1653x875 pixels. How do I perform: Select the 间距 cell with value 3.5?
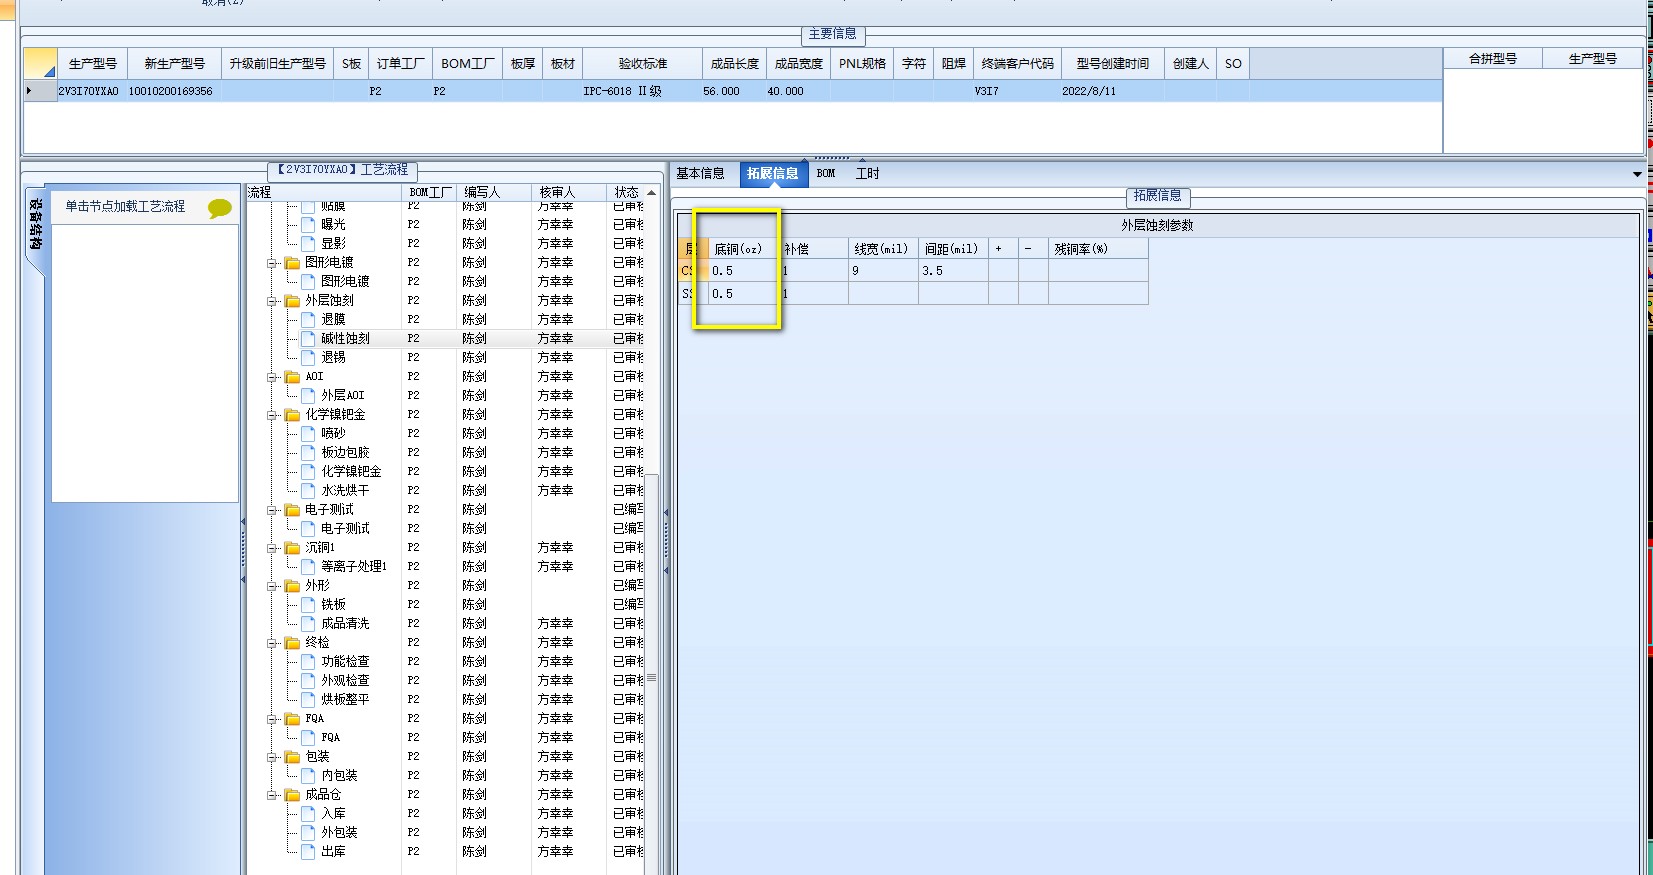point(953,271)
